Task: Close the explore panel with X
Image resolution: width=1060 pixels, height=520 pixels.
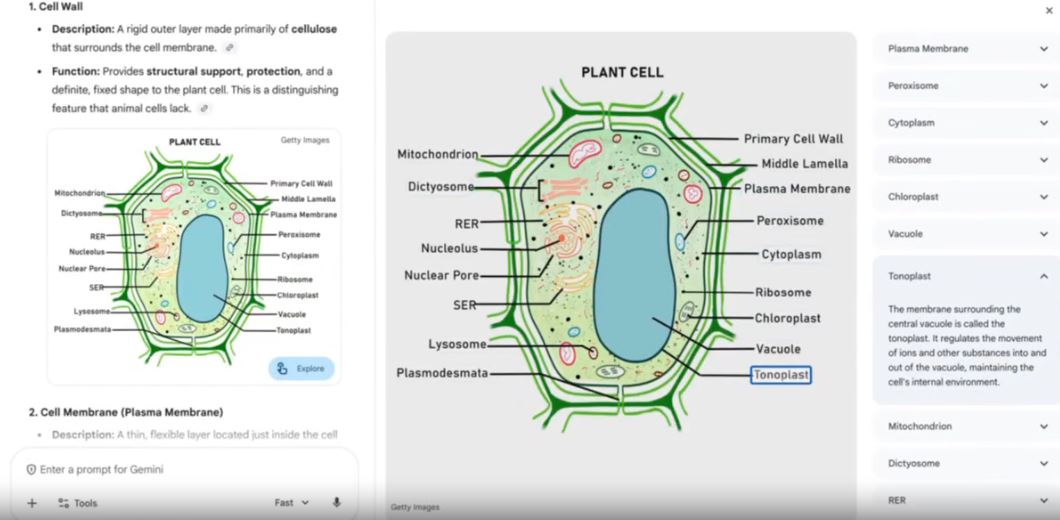Action: click(x=1049, y=10)
